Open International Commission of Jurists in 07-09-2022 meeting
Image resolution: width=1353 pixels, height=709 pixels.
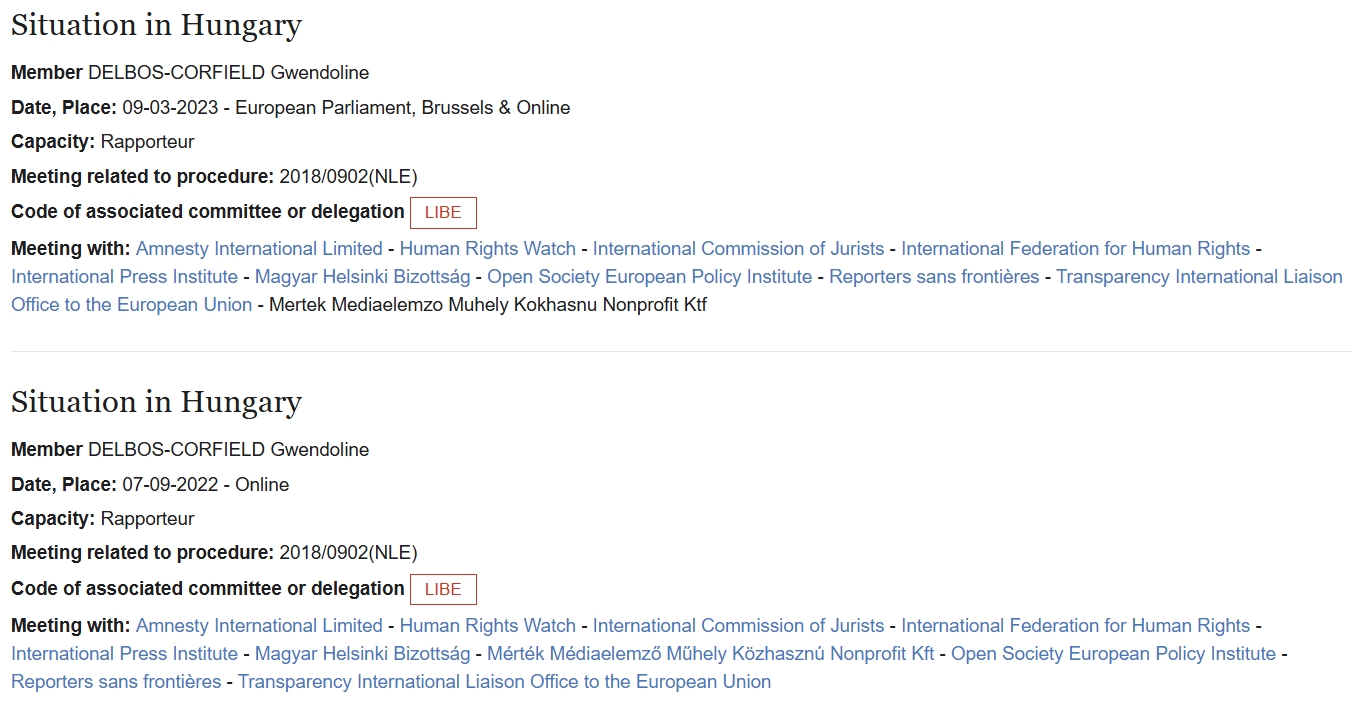(x=738, y=626)
